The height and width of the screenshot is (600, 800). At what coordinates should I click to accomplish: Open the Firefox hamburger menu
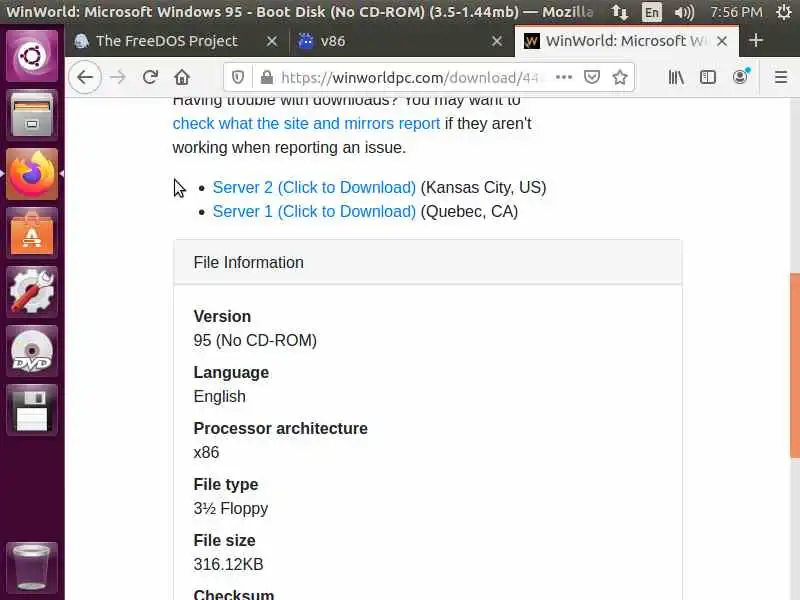[x=781, y=78]
